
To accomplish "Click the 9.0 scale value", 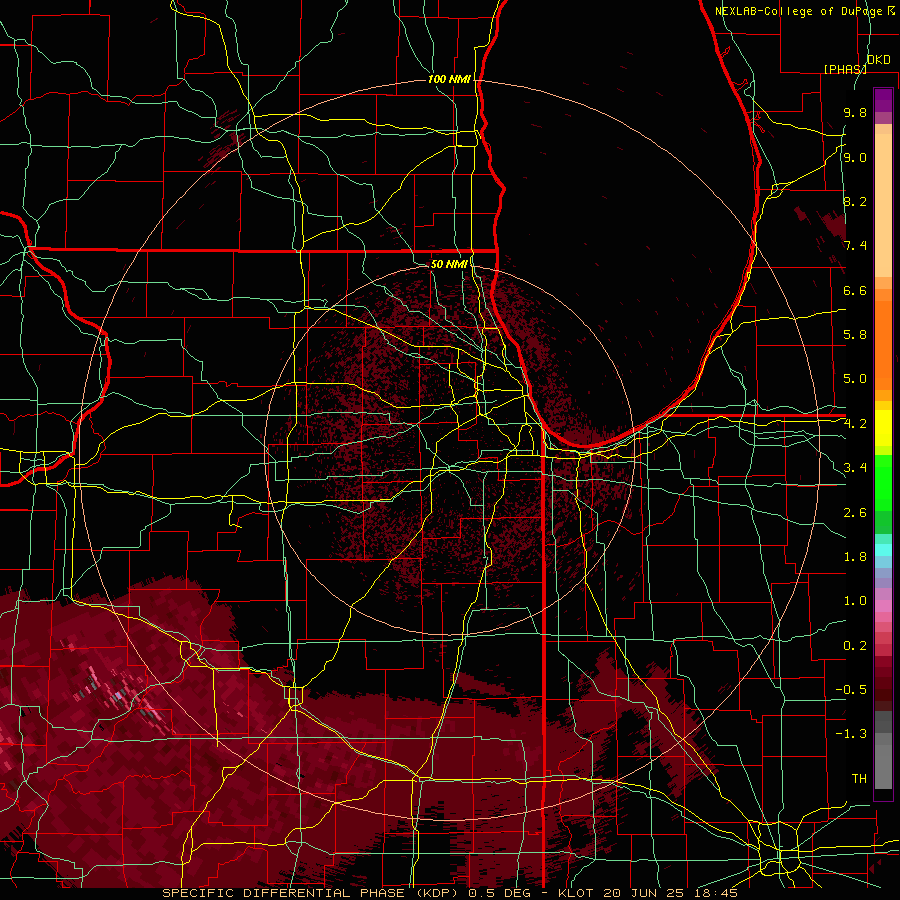I will (x=855, y=157).
